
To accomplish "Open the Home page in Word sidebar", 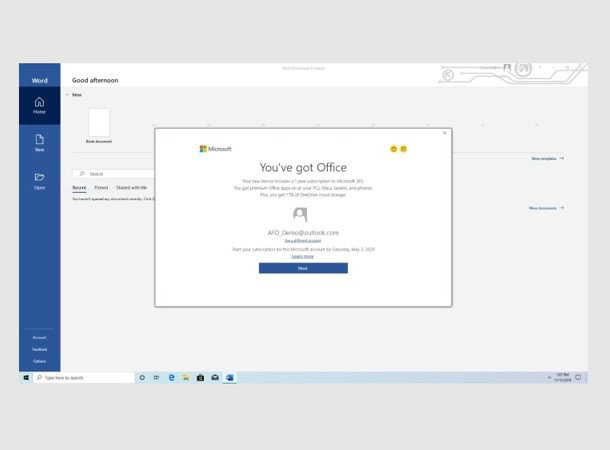I will 39,105.
